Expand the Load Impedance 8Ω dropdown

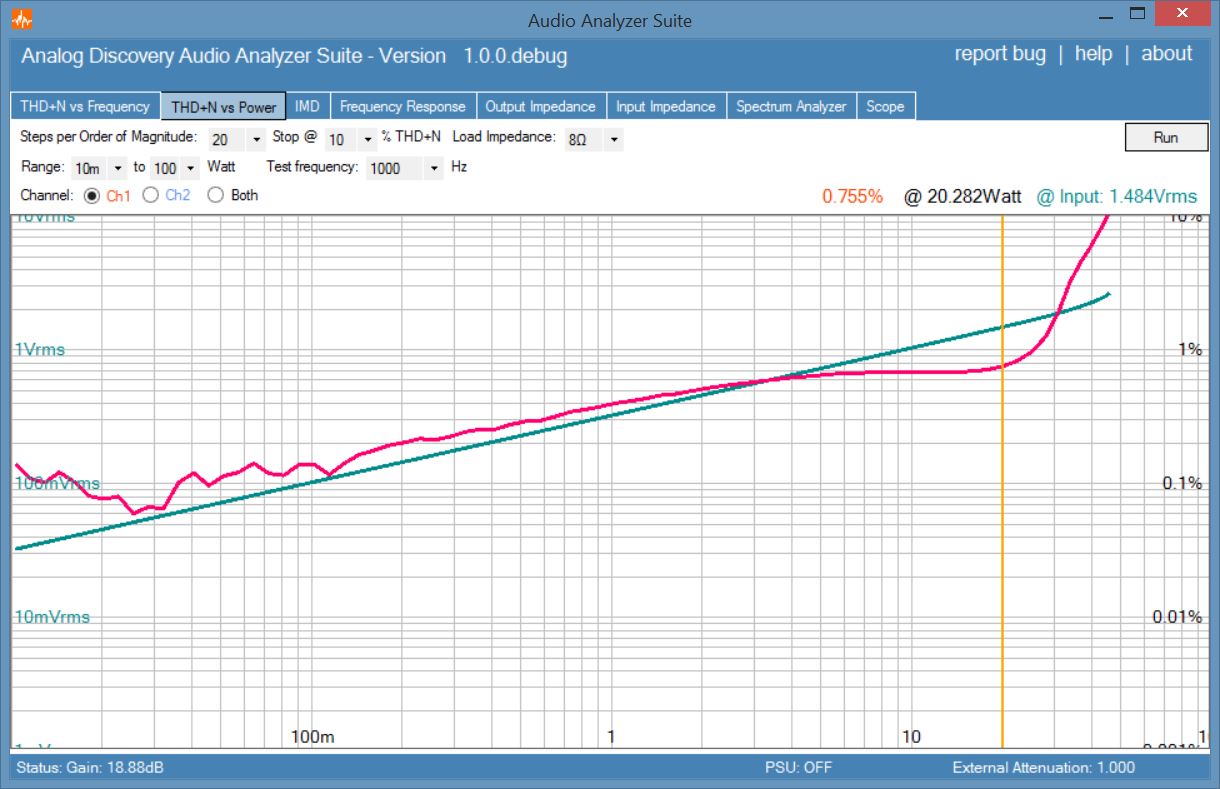coord(613,140)
